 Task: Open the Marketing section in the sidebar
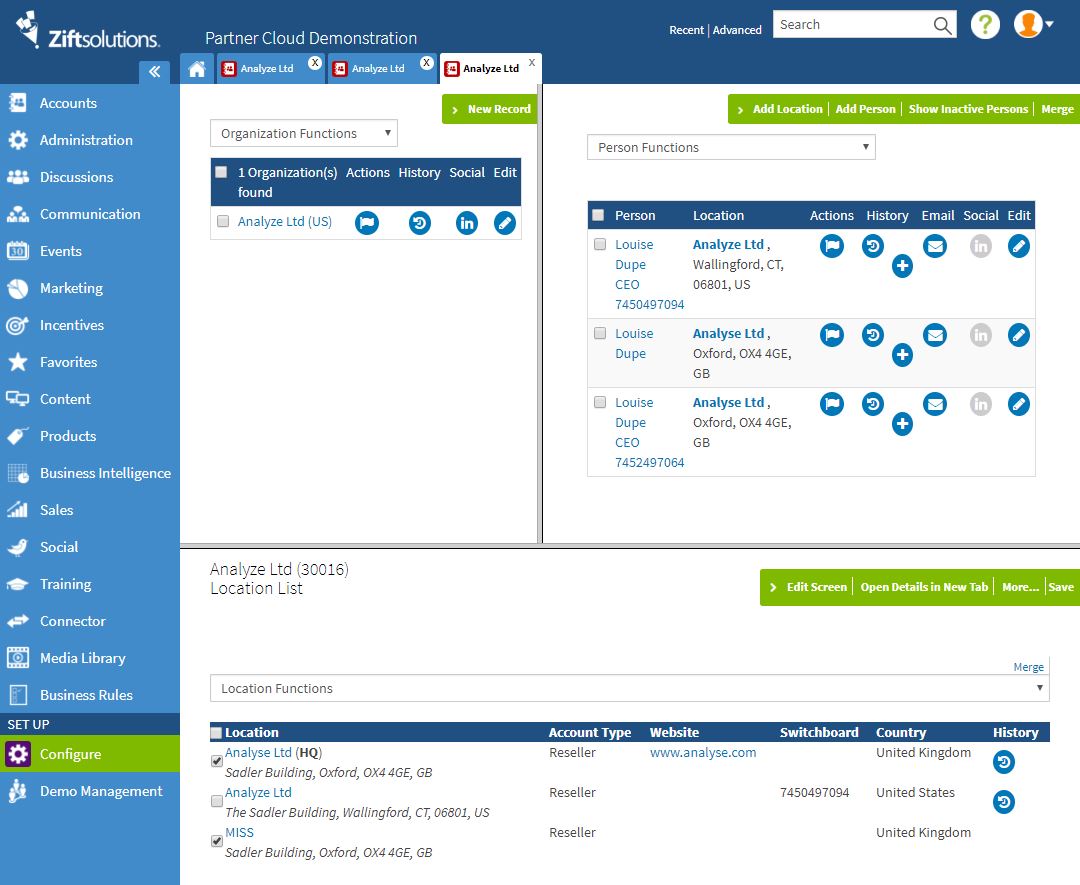coord(70,288)
